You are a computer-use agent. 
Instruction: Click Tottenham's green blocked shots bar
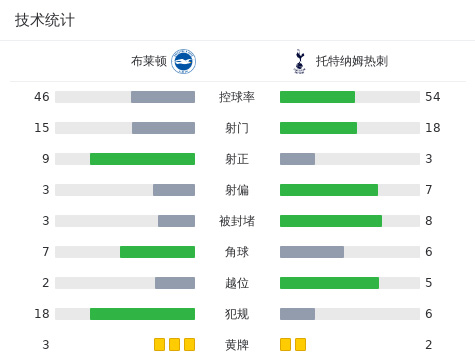(331, 221)
